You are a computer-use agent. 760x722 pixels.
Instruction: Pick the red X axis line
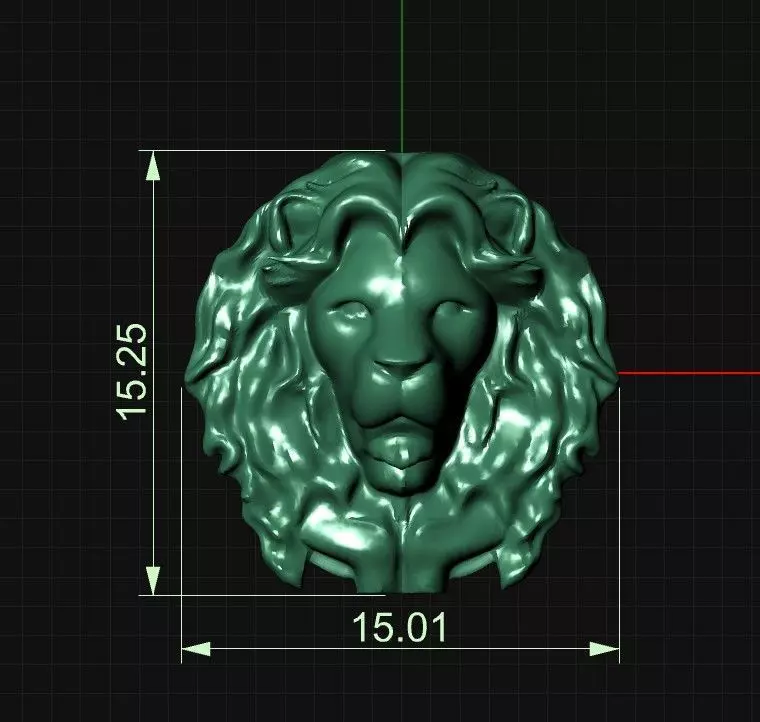coord(689,373)
